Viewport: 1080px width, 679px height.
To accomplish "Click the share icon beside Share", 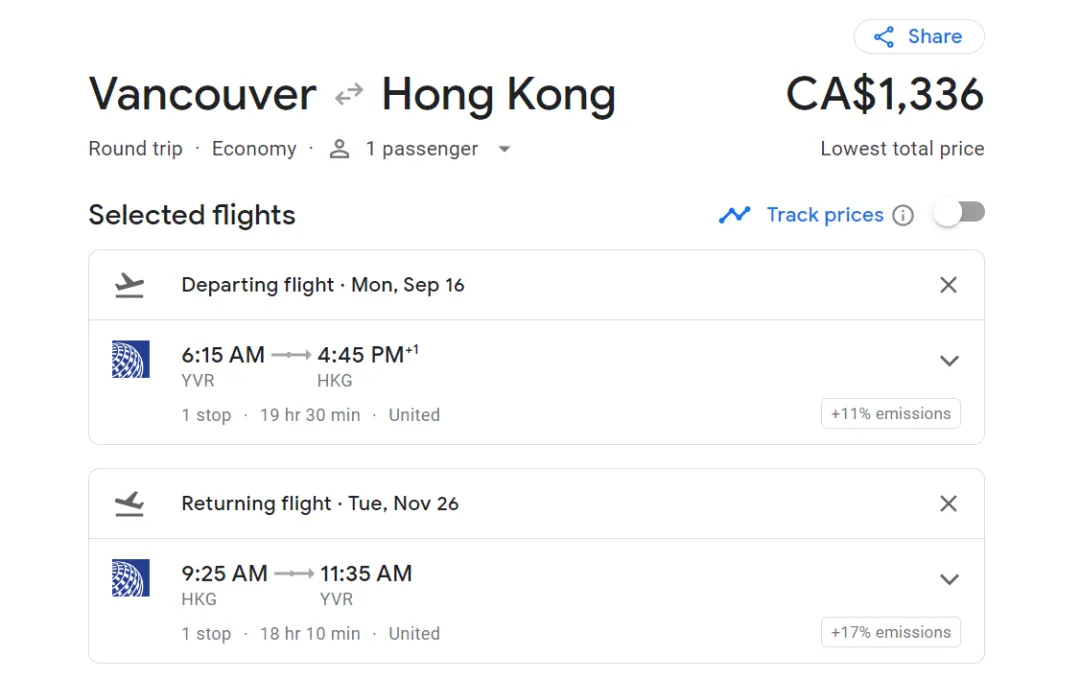I will point(884,37).
